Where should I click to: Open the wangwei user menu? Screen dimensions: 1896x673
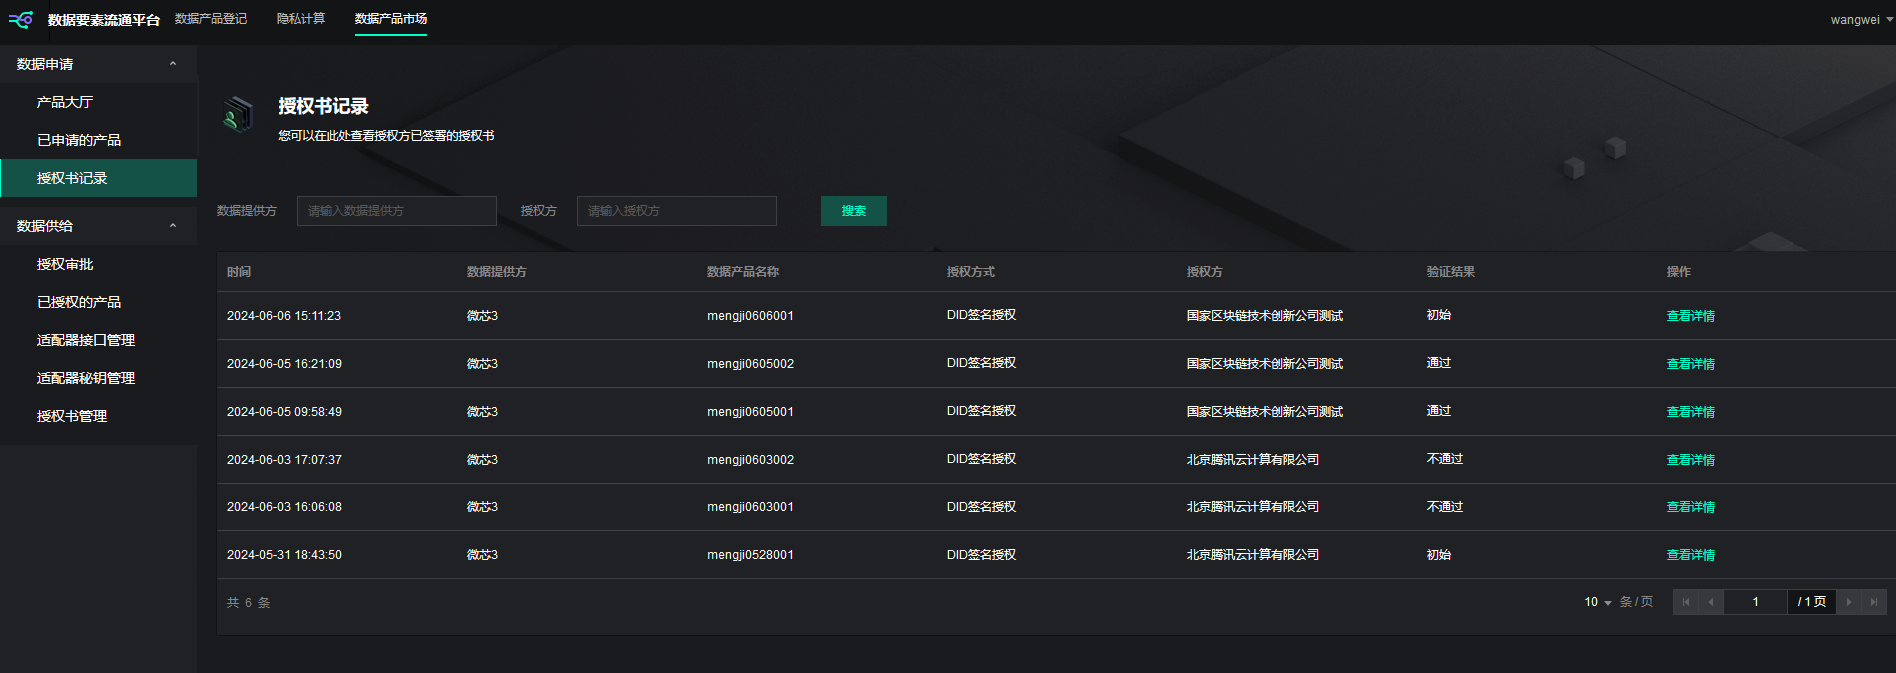point(1860,20)
